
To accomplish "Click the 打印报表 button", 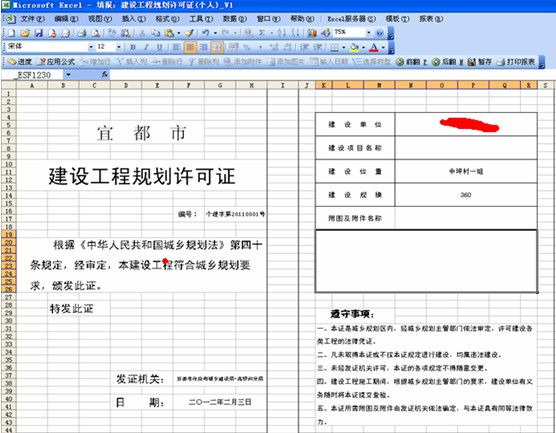I will (x=516, y=62).
